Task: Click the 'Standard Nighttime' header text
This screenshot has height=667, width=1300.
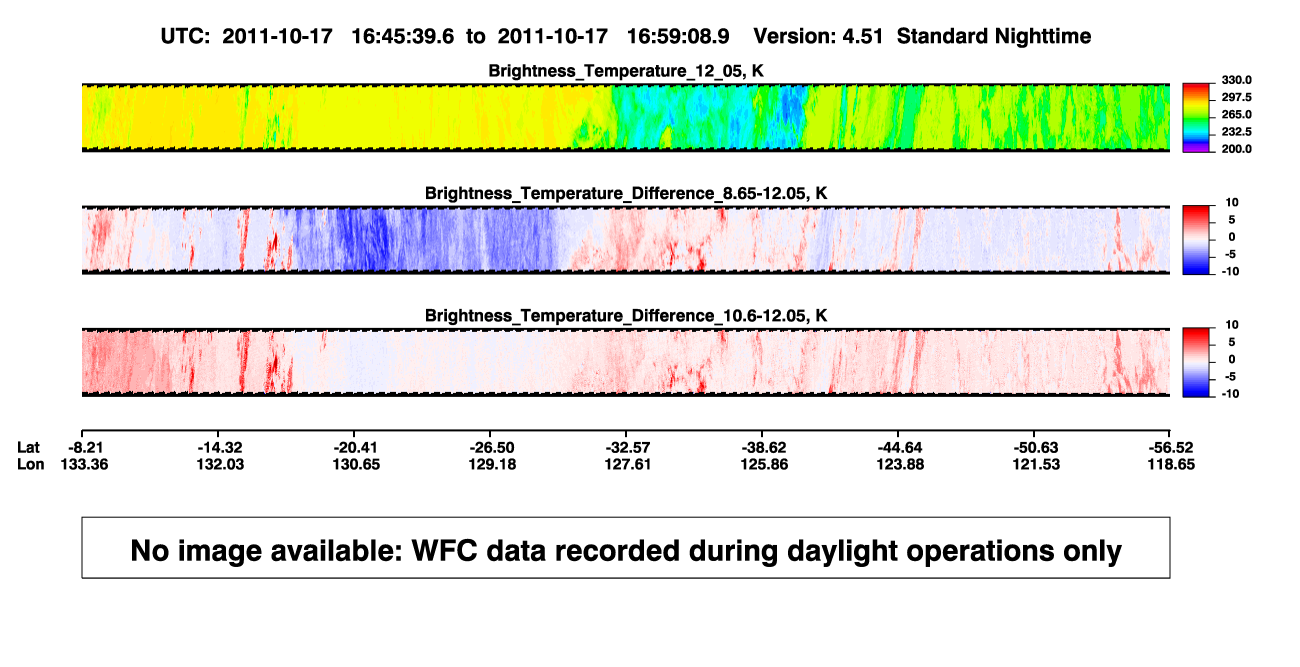Action: pyautogui.click(x=994, y=36)
